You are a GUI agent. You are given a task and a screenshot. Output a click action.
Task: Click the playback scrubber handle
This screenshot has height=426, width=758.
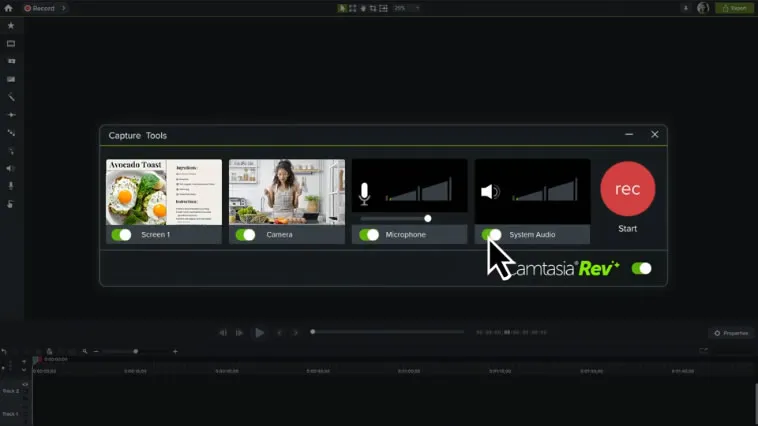[313, 332]
